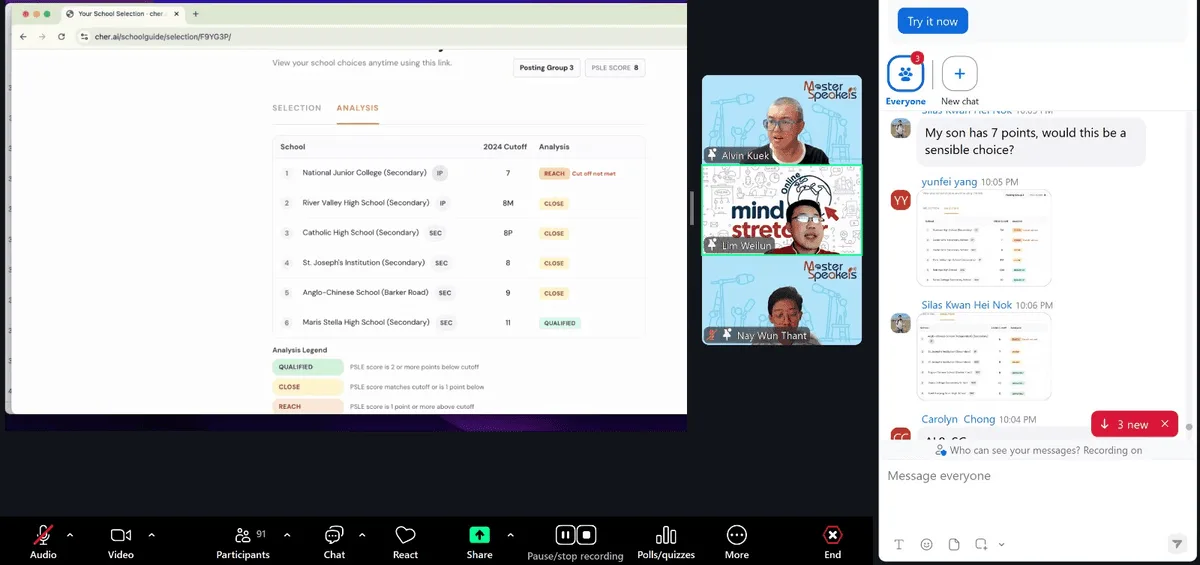
Task: Reload the cher.ai page
Action: pyautogui.click(x=62, y=36)
